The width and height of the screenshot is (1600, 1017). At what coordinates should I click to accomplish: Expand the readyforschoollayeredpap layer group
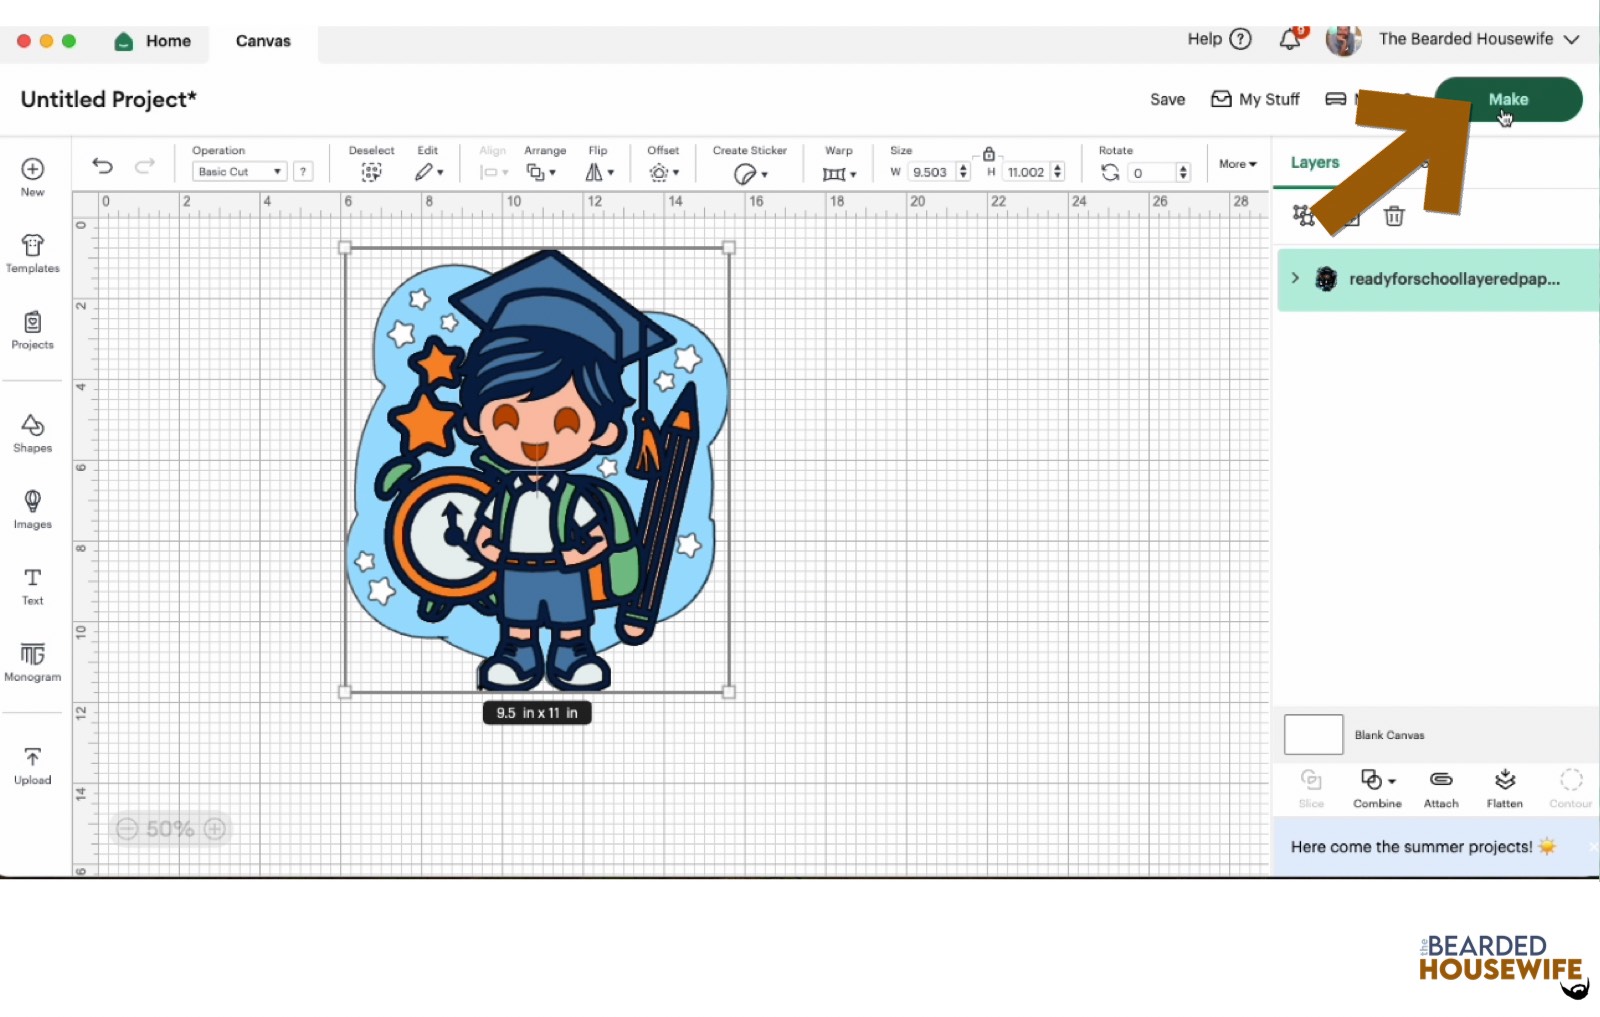[1295, 278]
